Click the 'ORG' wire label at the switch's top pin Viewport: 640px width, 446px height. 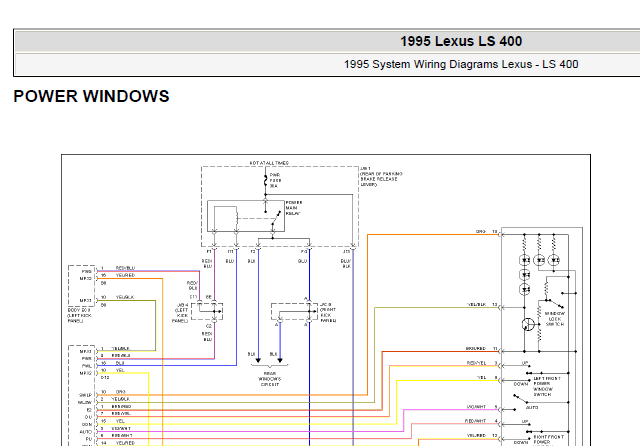click(x=481, y=231)
